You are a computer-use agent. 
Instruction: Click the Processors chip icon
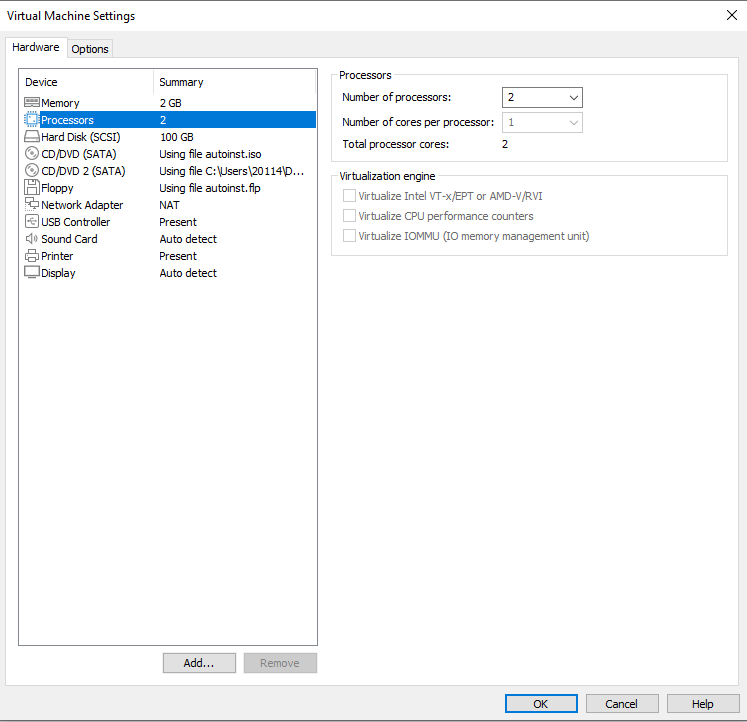click(31, 120)
